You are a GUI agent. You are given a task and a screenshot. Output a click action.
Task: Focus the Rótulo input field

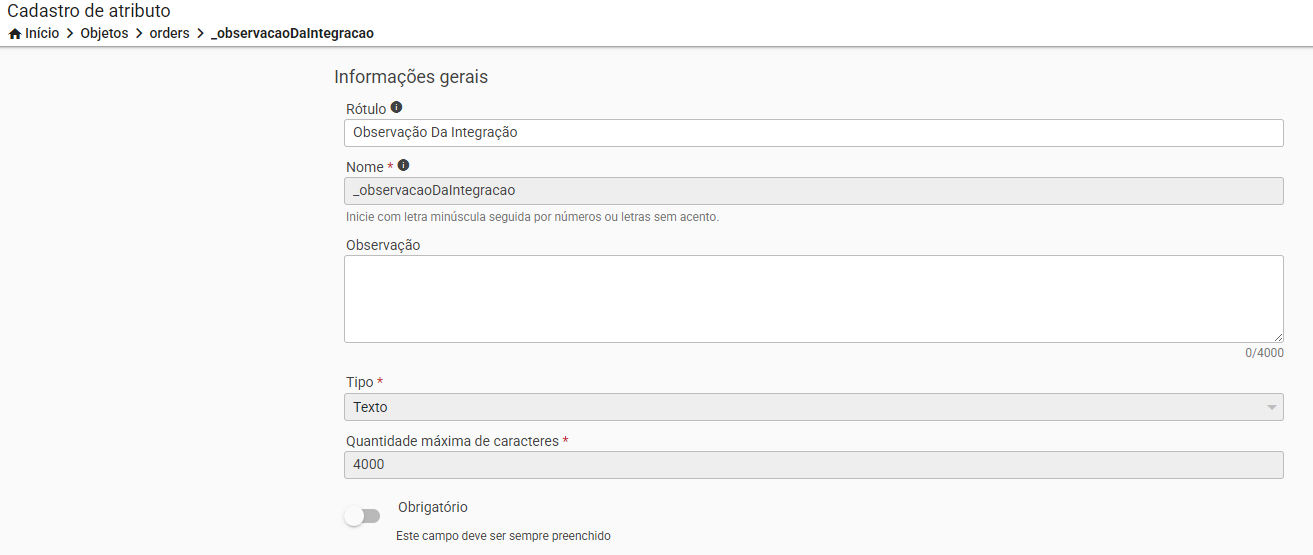(813, 133)
